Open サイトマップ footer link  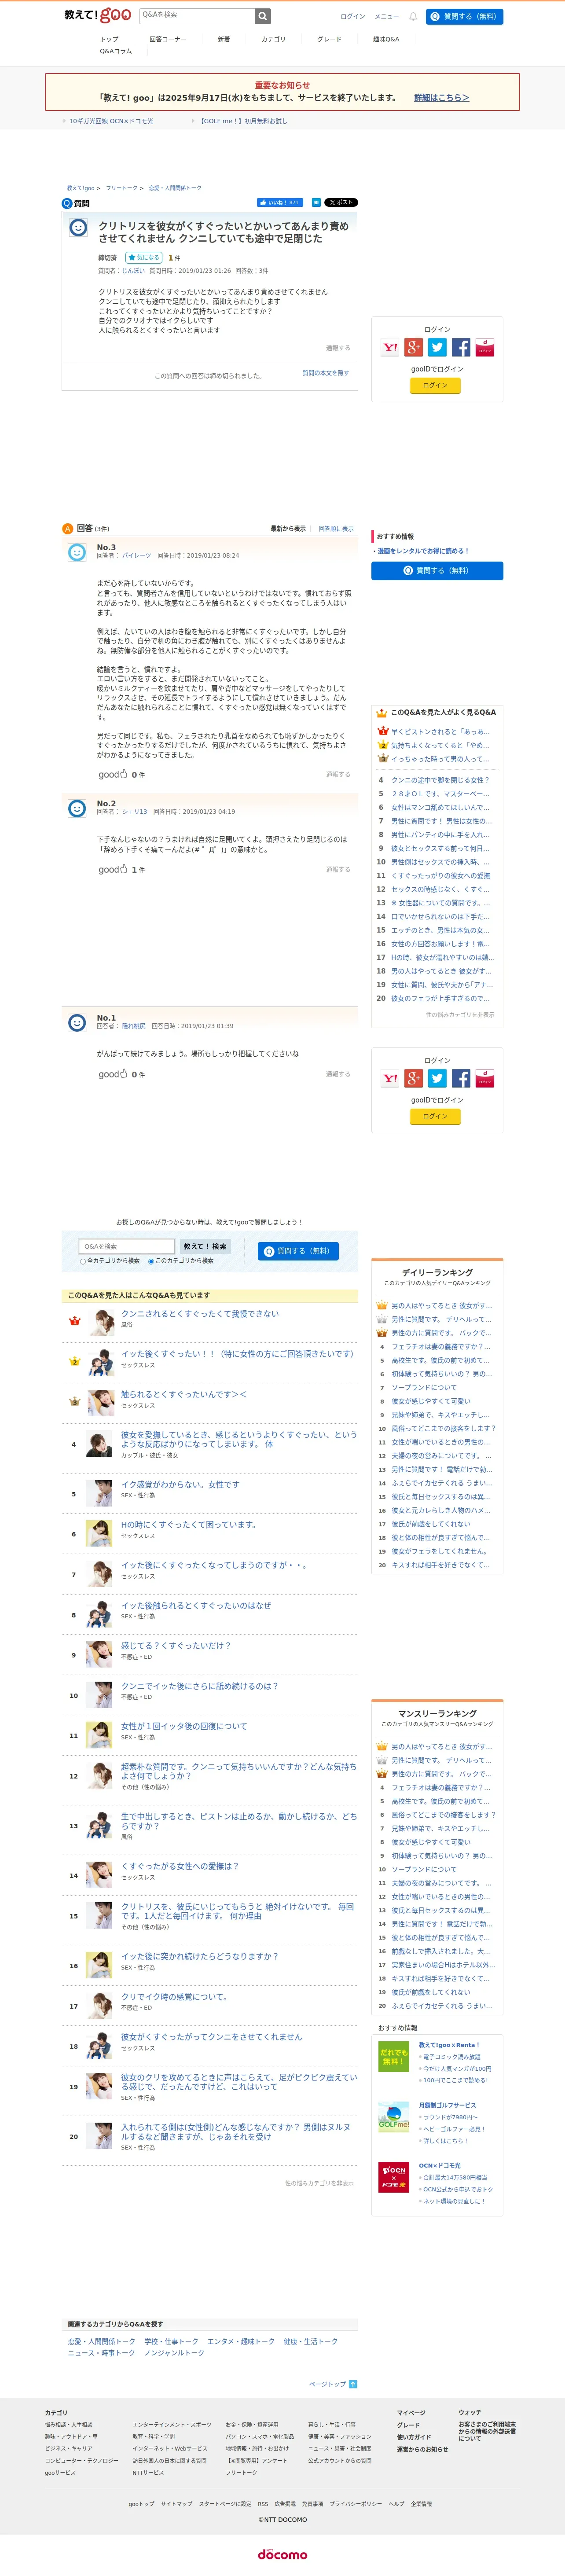[x=176, y=2504]
